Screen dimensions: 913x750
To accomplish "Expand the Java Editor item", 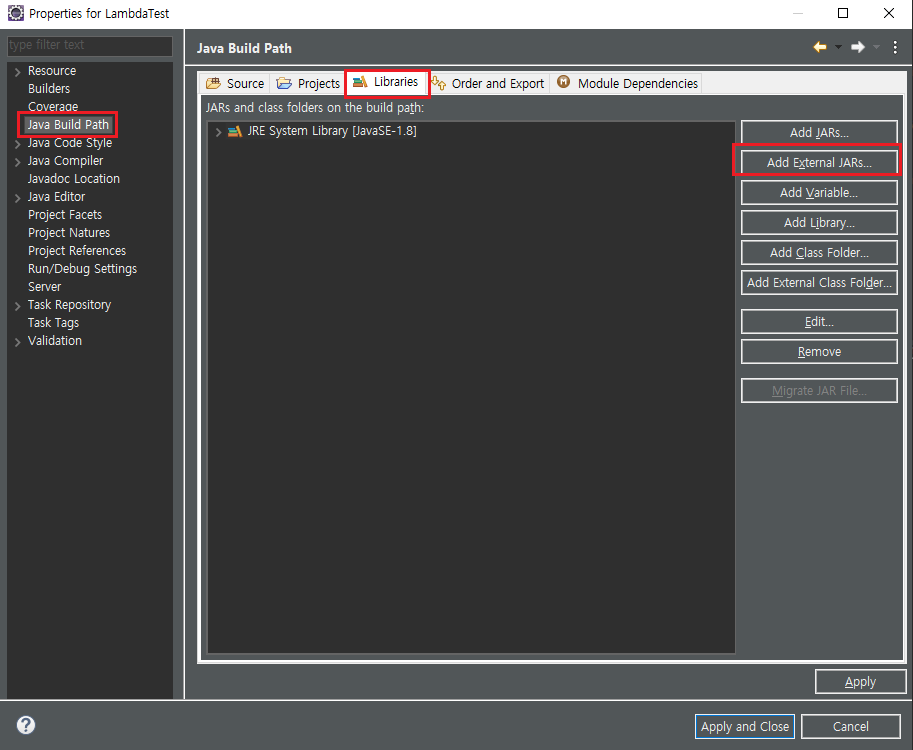I will coord(17,198).
